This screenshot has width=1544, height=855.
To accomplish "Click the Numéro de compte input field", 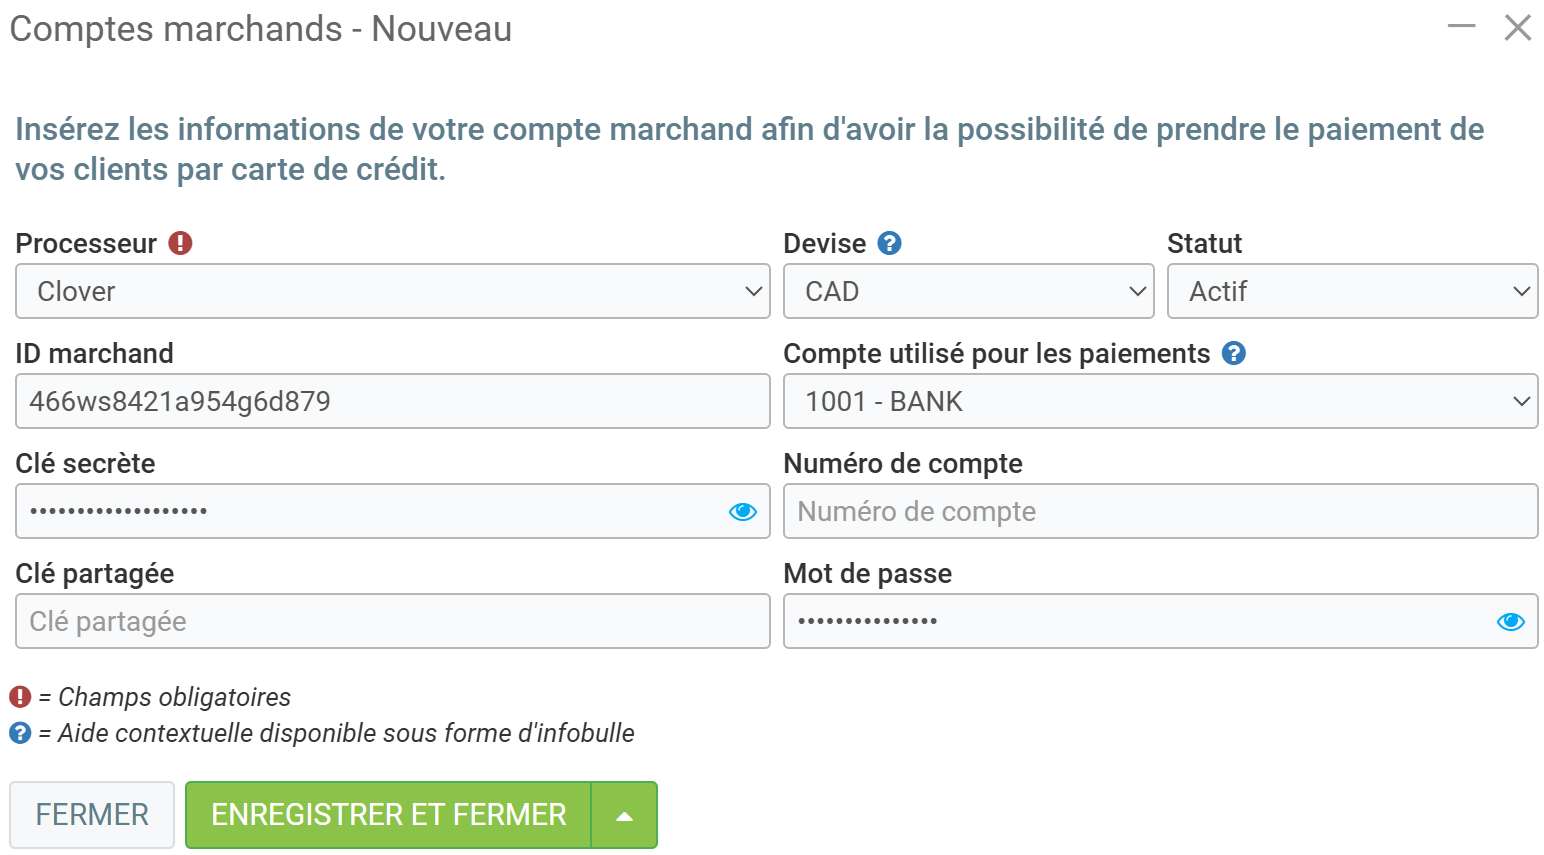I will 1160,511.
